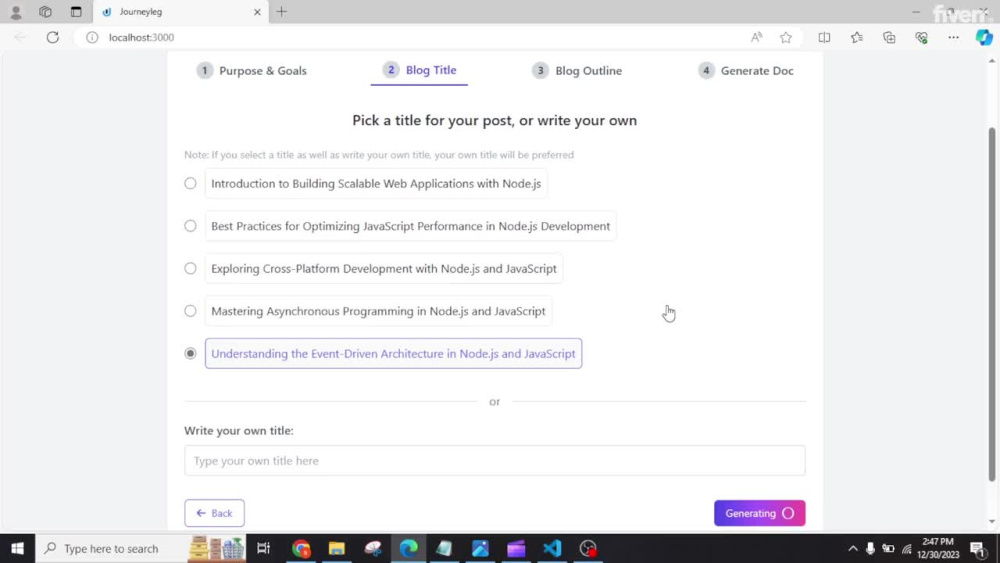Select radio for Exploring Cross-Platform Development

point(190,268)
